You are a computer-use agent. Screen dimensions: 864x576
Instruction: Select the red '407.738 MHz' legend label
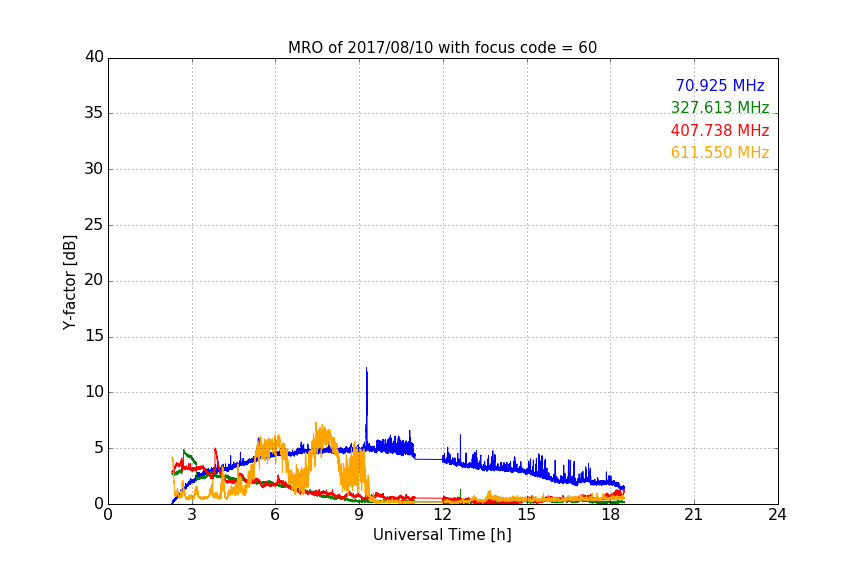click(x=720, y=130)
